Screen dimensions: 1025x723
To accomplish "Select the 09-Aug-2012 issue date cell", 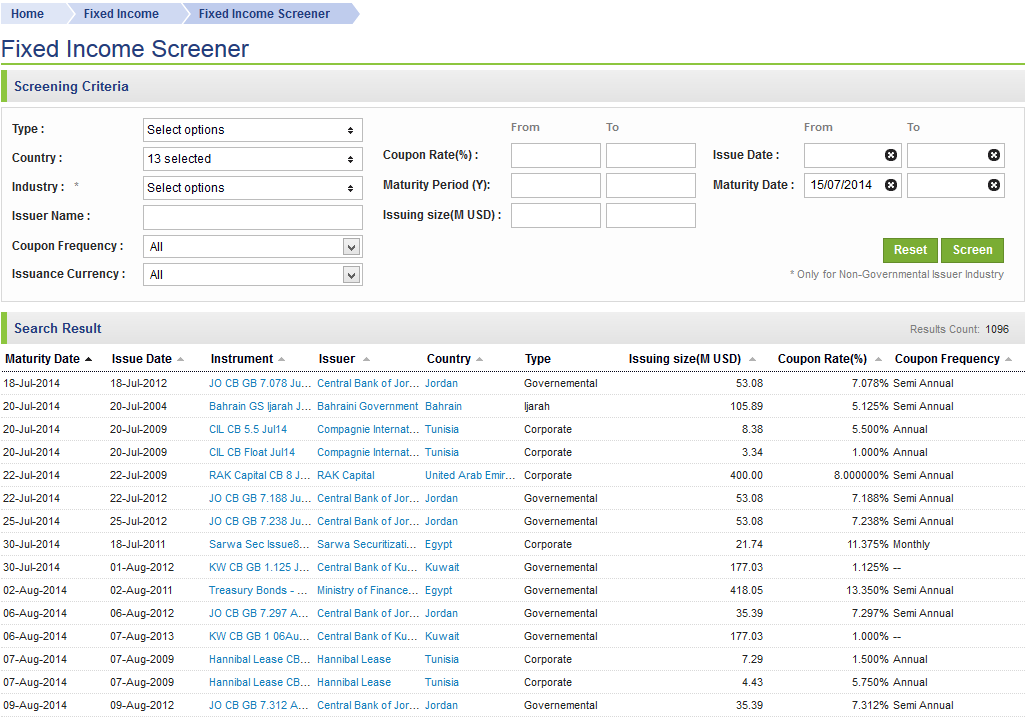I will (x=142, y=705).
